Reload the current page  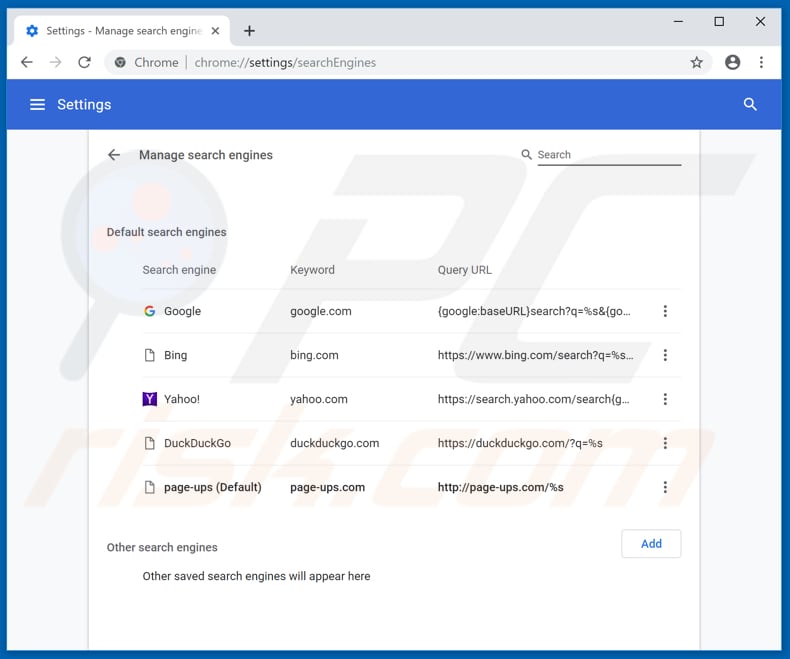85,62
